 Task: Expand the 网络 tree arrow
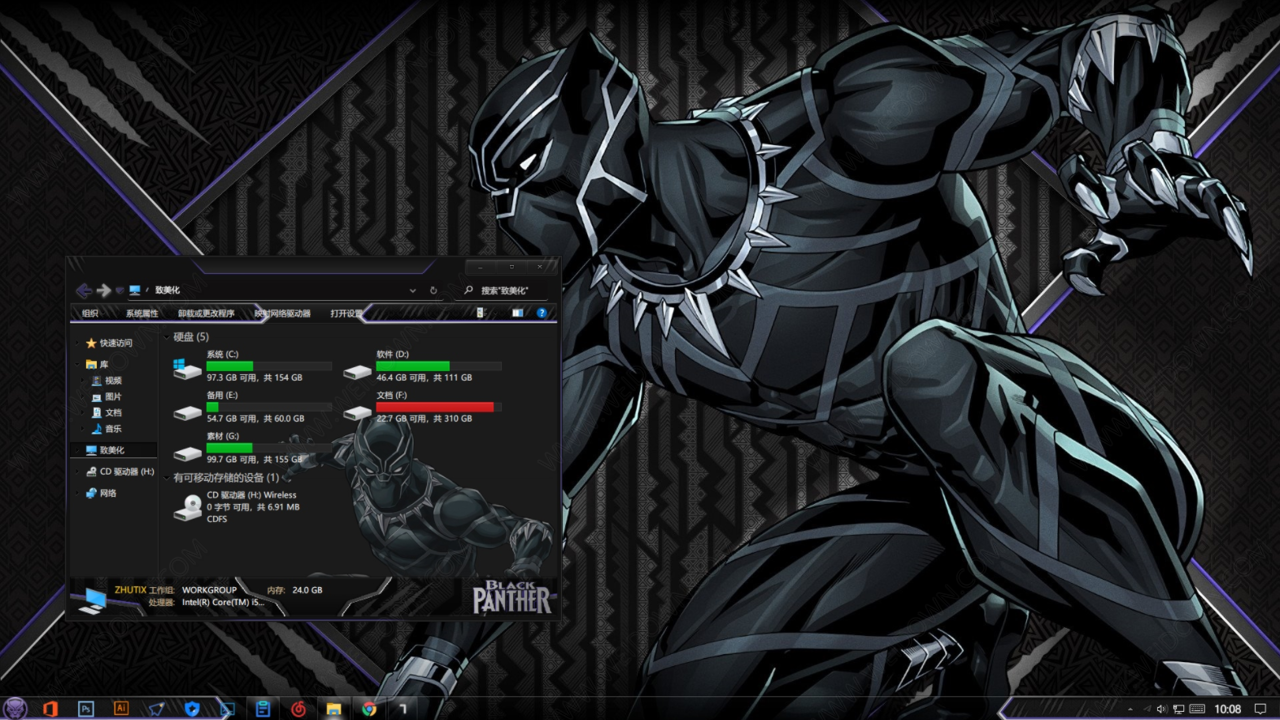point(78,493)
